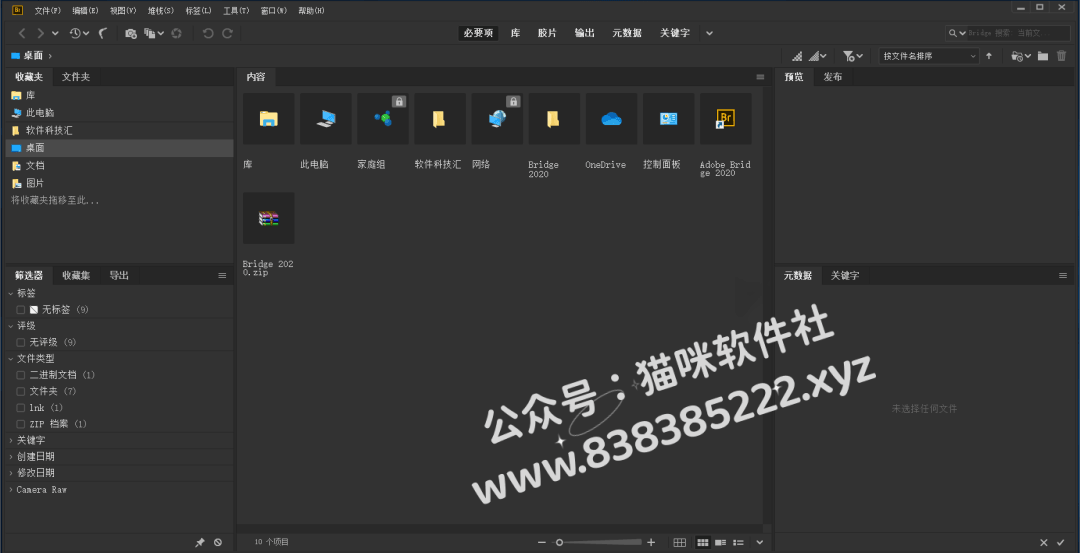Image resolution: width=1080 pixels, height=553 pixels.
Task: Apply metadata with the checkmark icon
Action: [1061, 542]
